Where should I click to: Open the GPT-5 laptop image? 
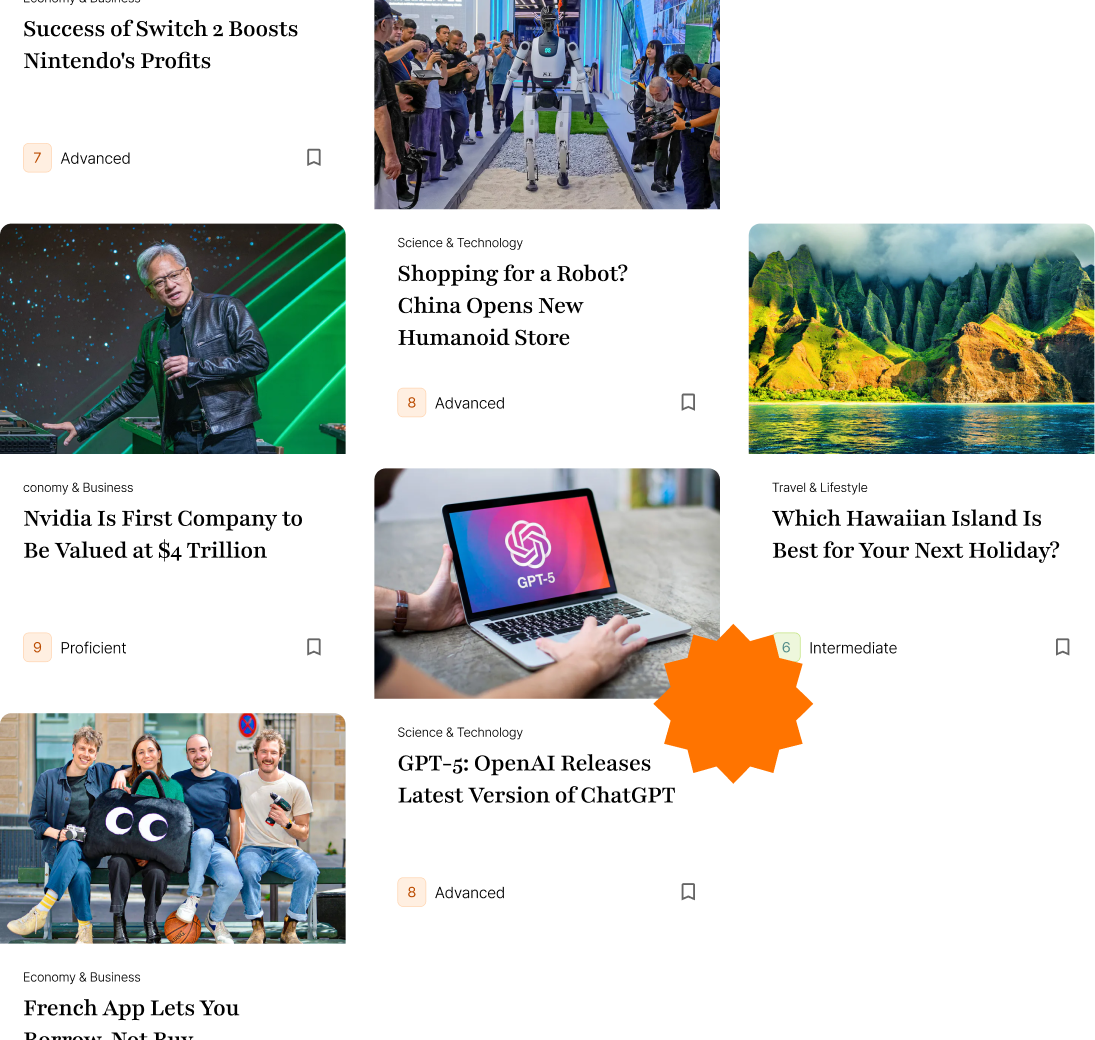pyautogui.click(x=547, y=583)
